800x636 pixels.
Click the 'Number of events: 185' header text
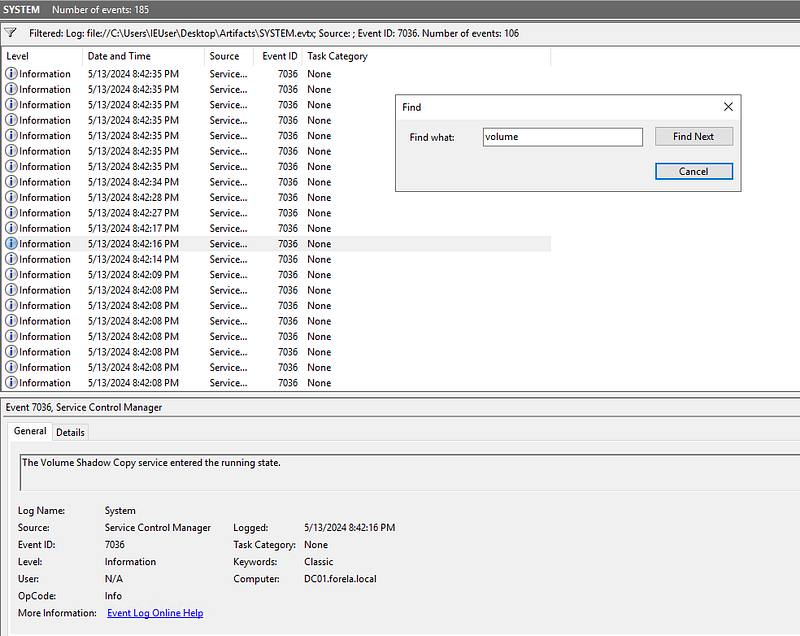pyautogui.click(x=101, y=9)
